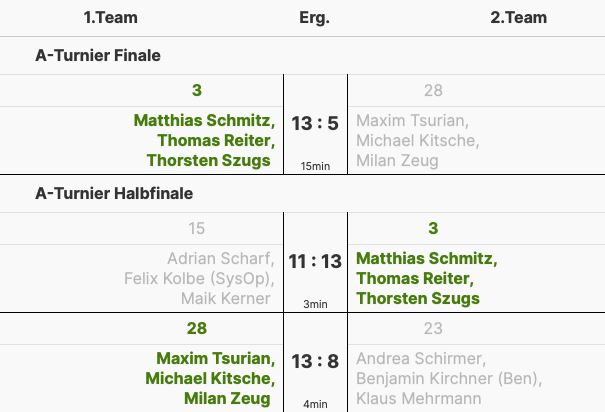Click the 4min match duration
This screenshot has width=605, height=412.
[x=315, y=404]
